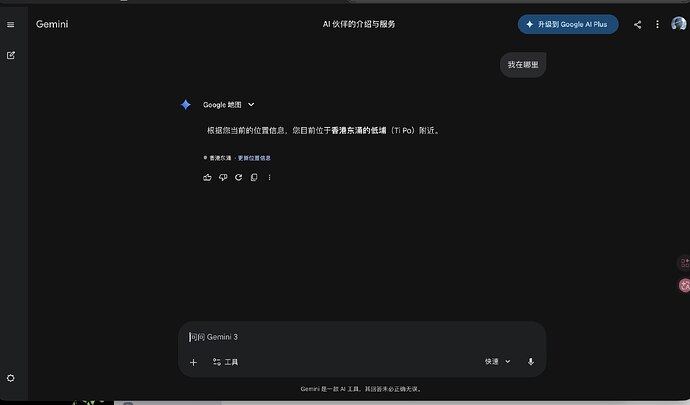Click 更新位置信息 link

(x=254, y=158)
